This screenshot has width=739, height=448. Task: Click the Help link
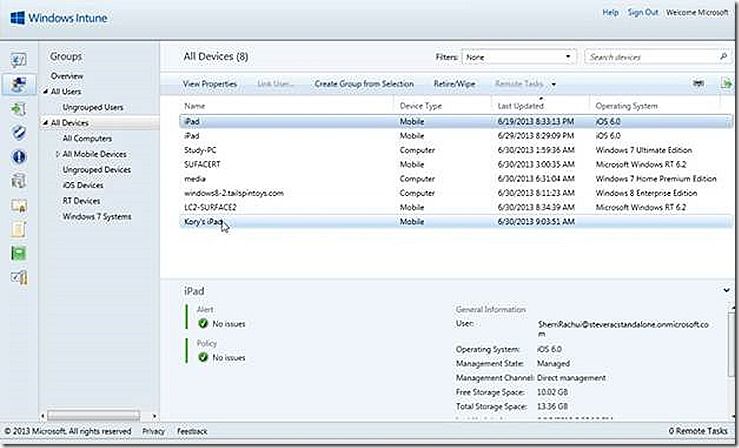coord(610,13)
